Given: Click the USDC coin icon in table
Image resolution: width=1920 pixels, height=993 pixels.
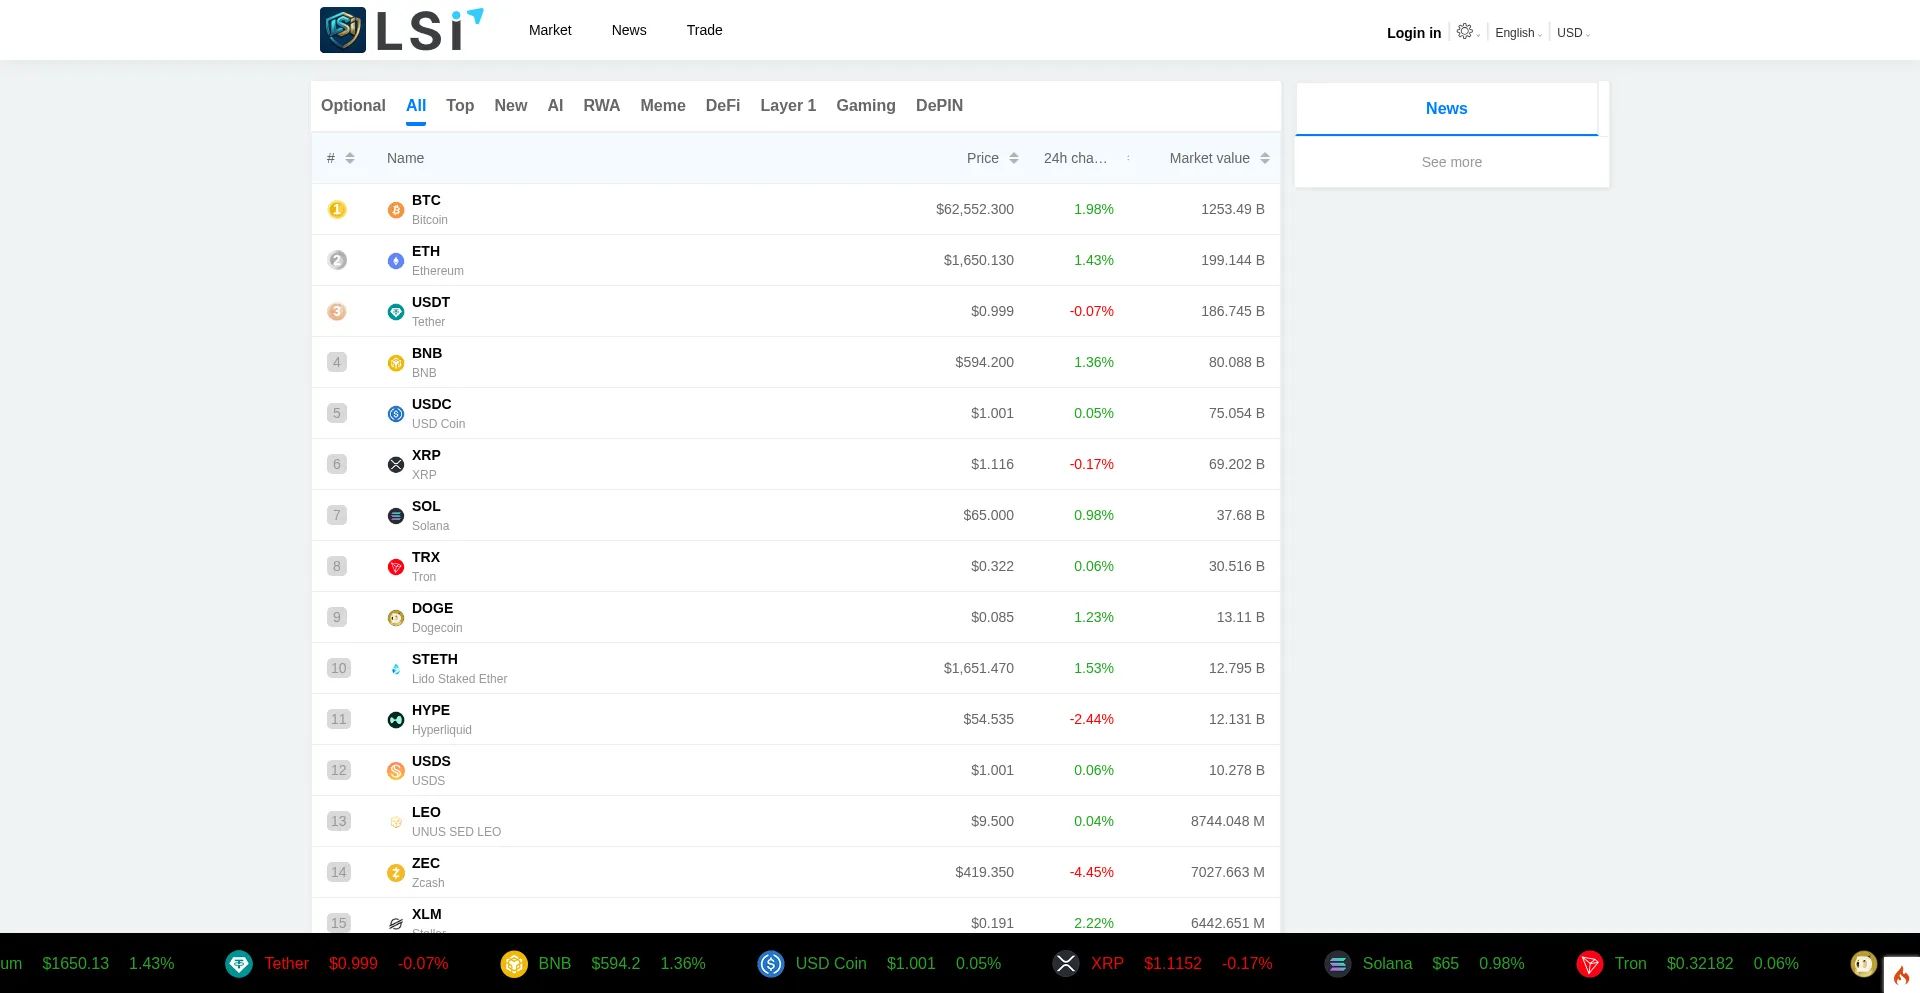Looking at the screenshot, I should [396, 414].
